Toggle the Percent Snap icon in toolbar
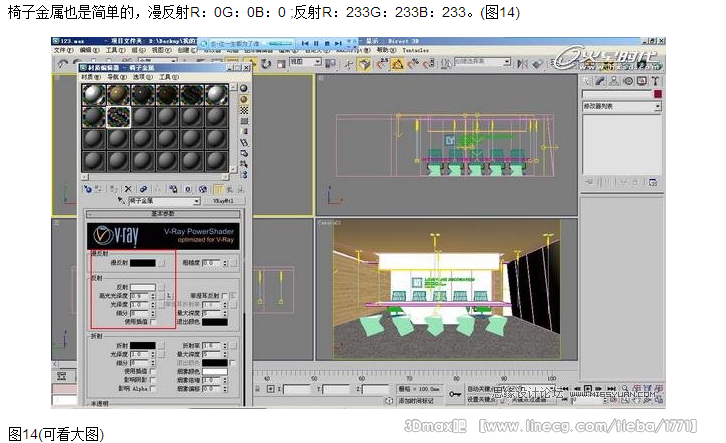726x443 pixels. pyautogui.click(x=413, y=63)
